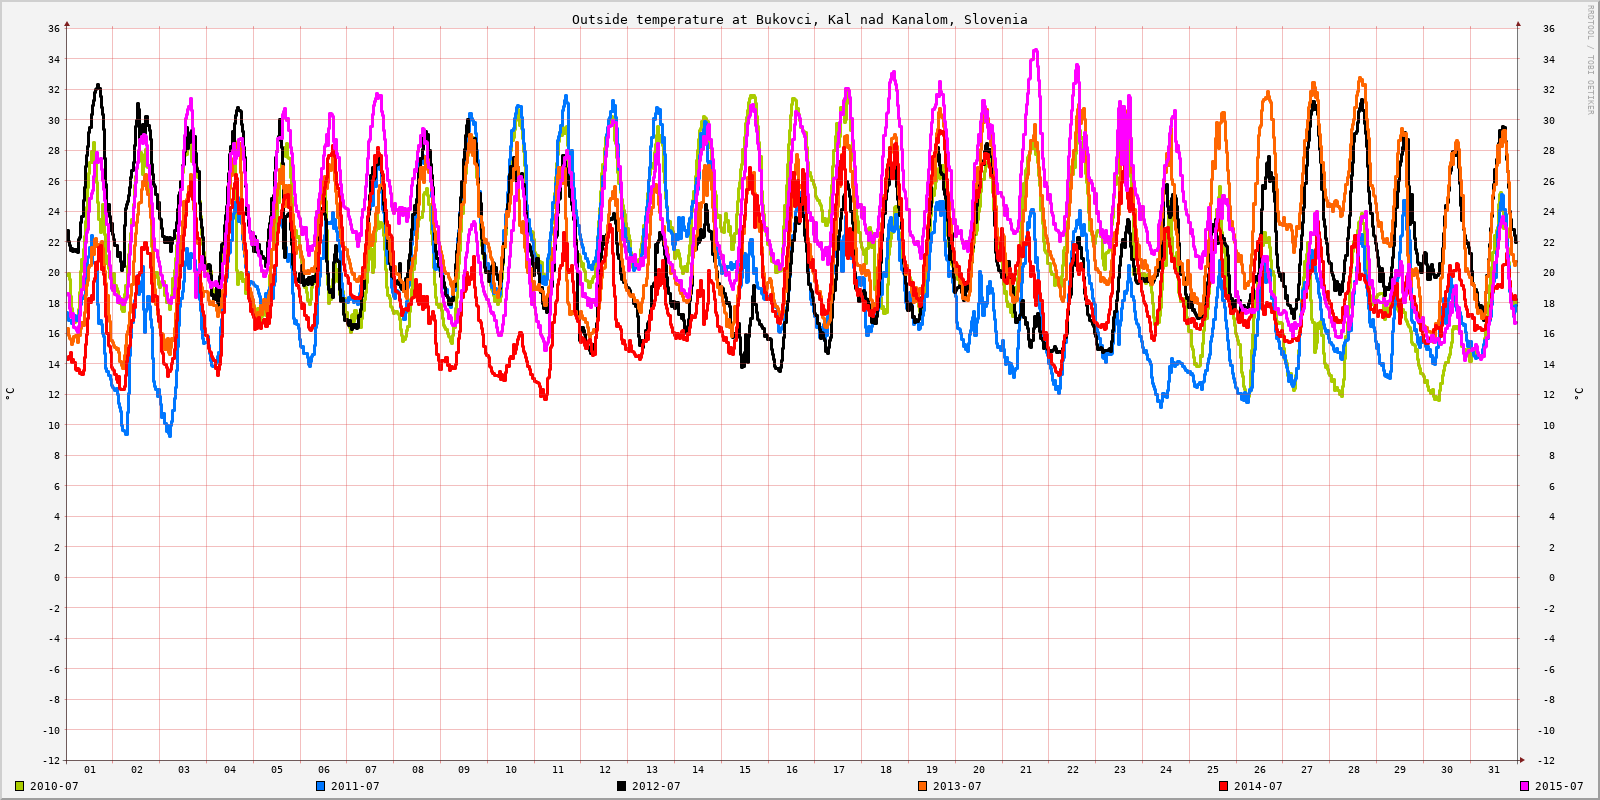The height and width of the screenshot is (800, 1600).
Task: Click the blue 2011-07 legend swatch
Action: point(320,786)
